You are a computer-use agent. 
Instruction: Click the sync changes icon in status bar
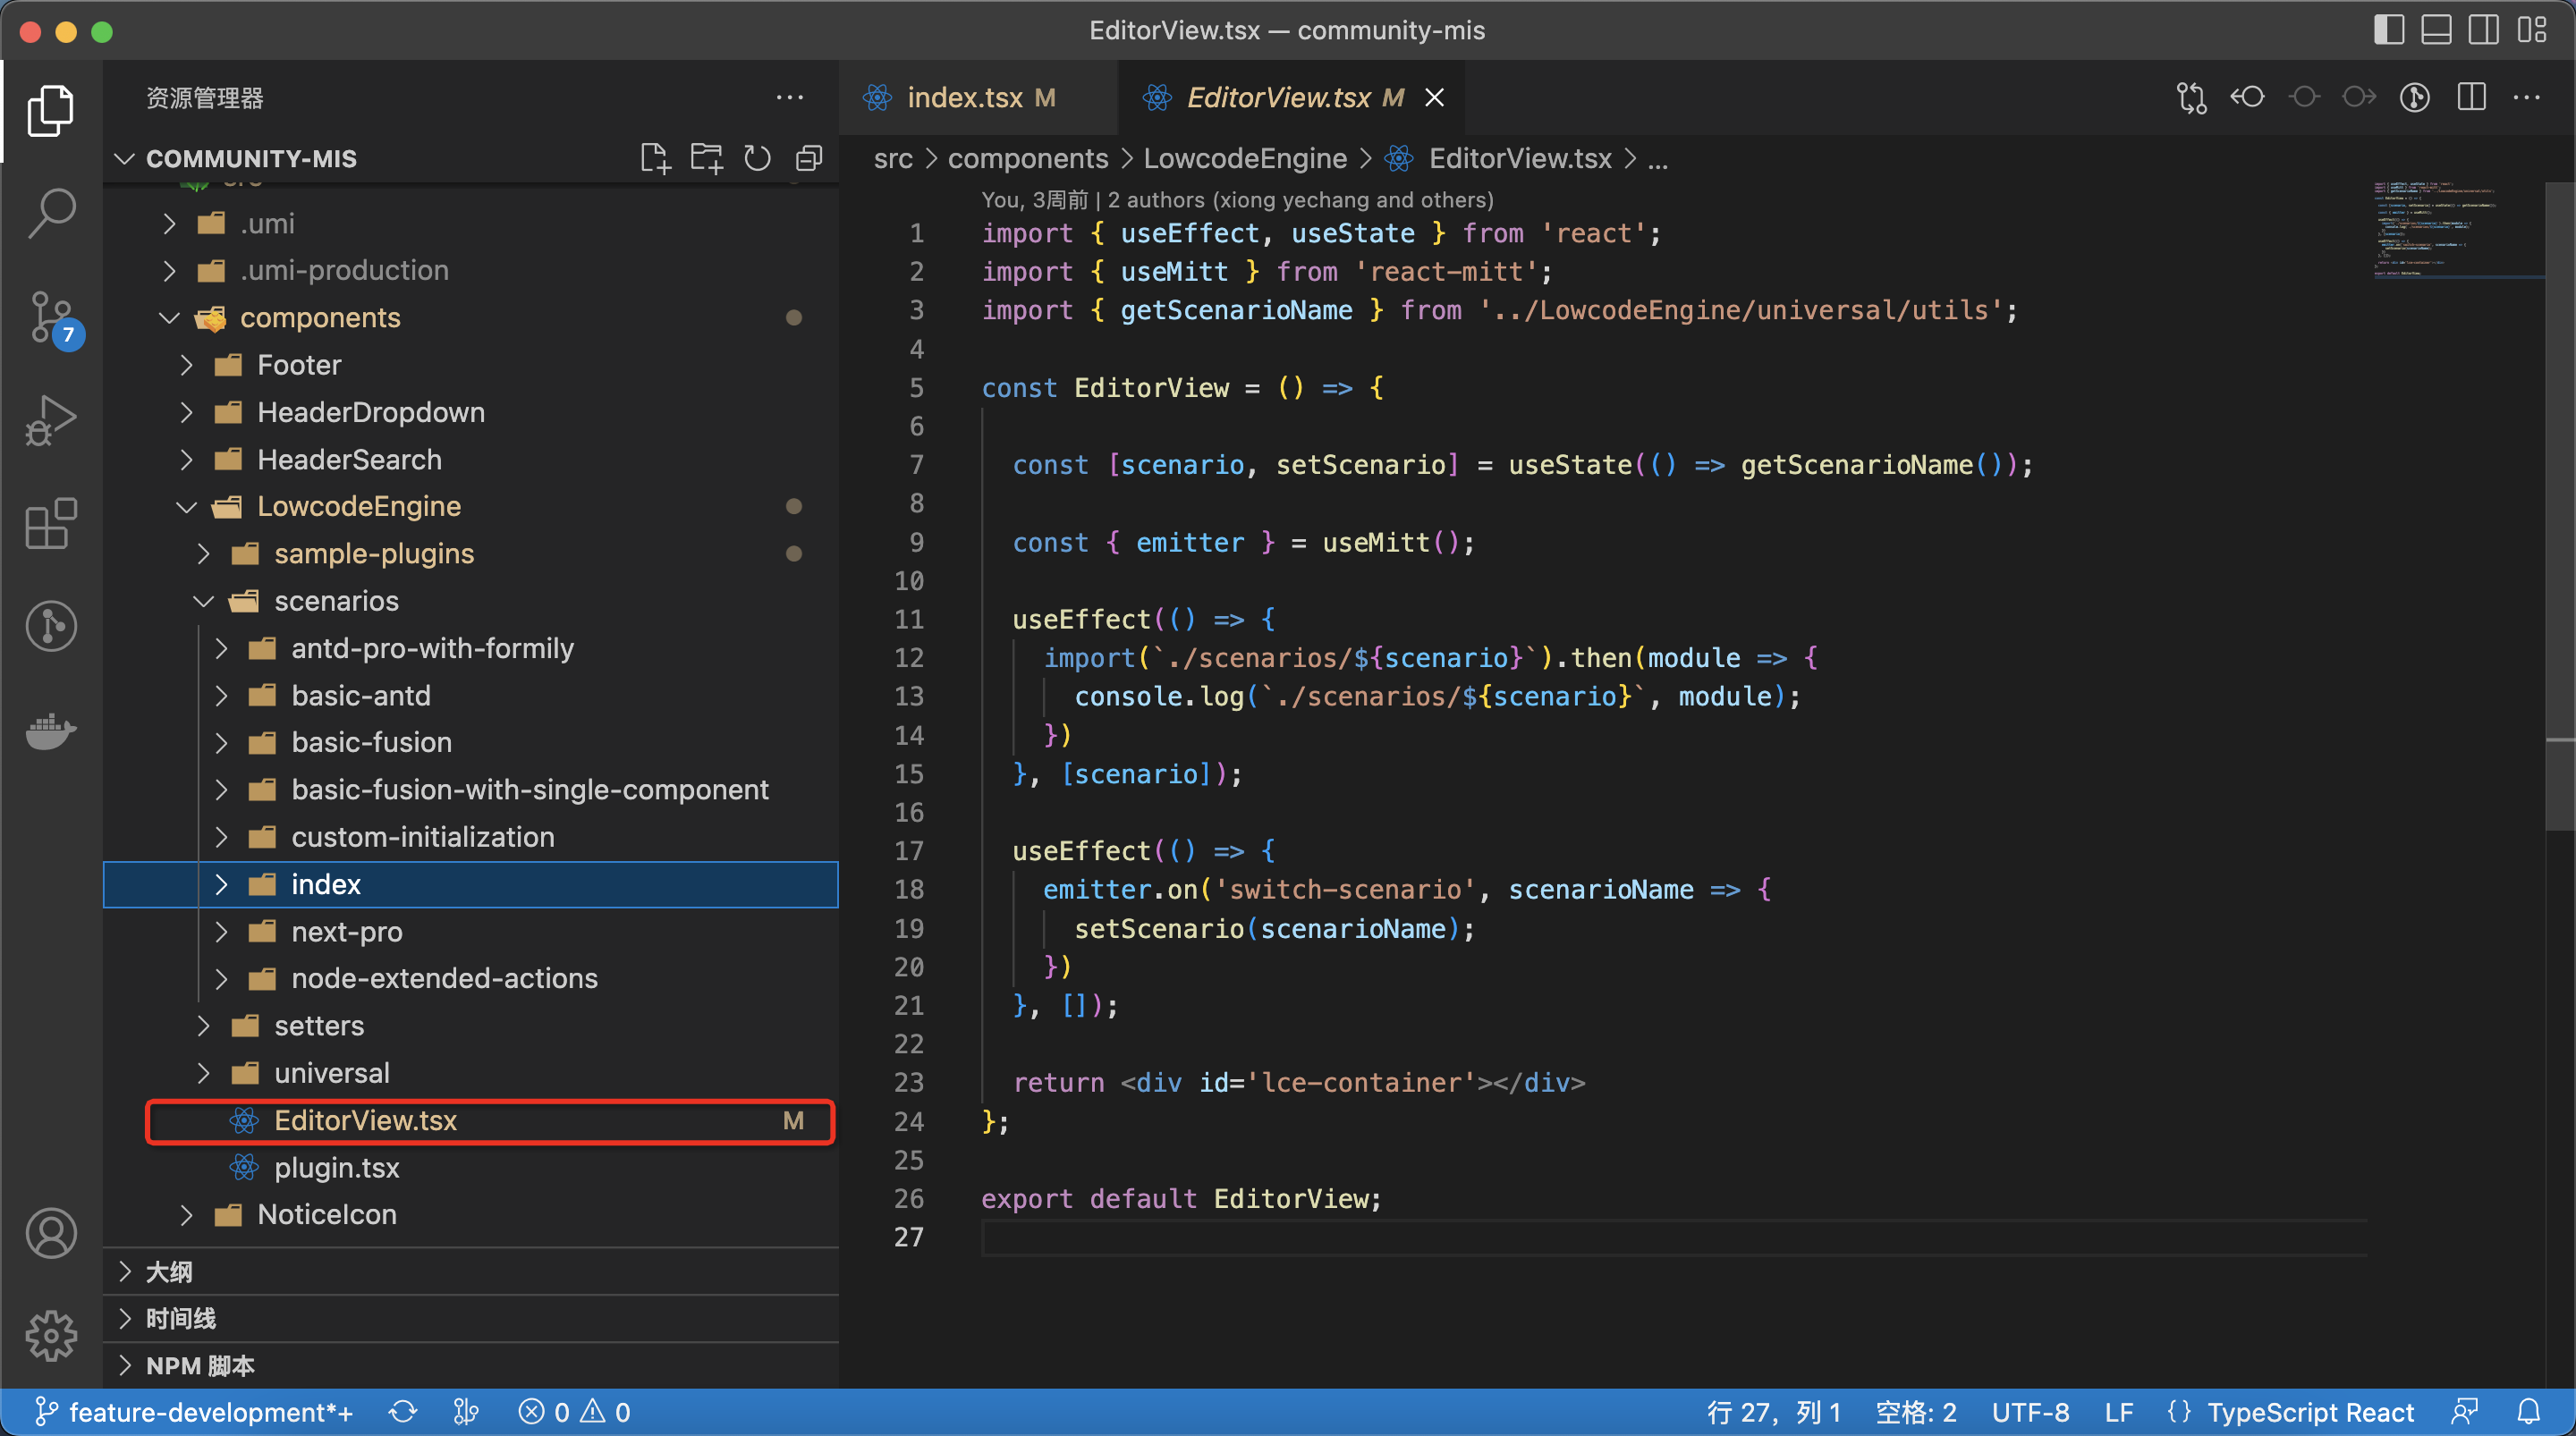(x=403, y=1412)
